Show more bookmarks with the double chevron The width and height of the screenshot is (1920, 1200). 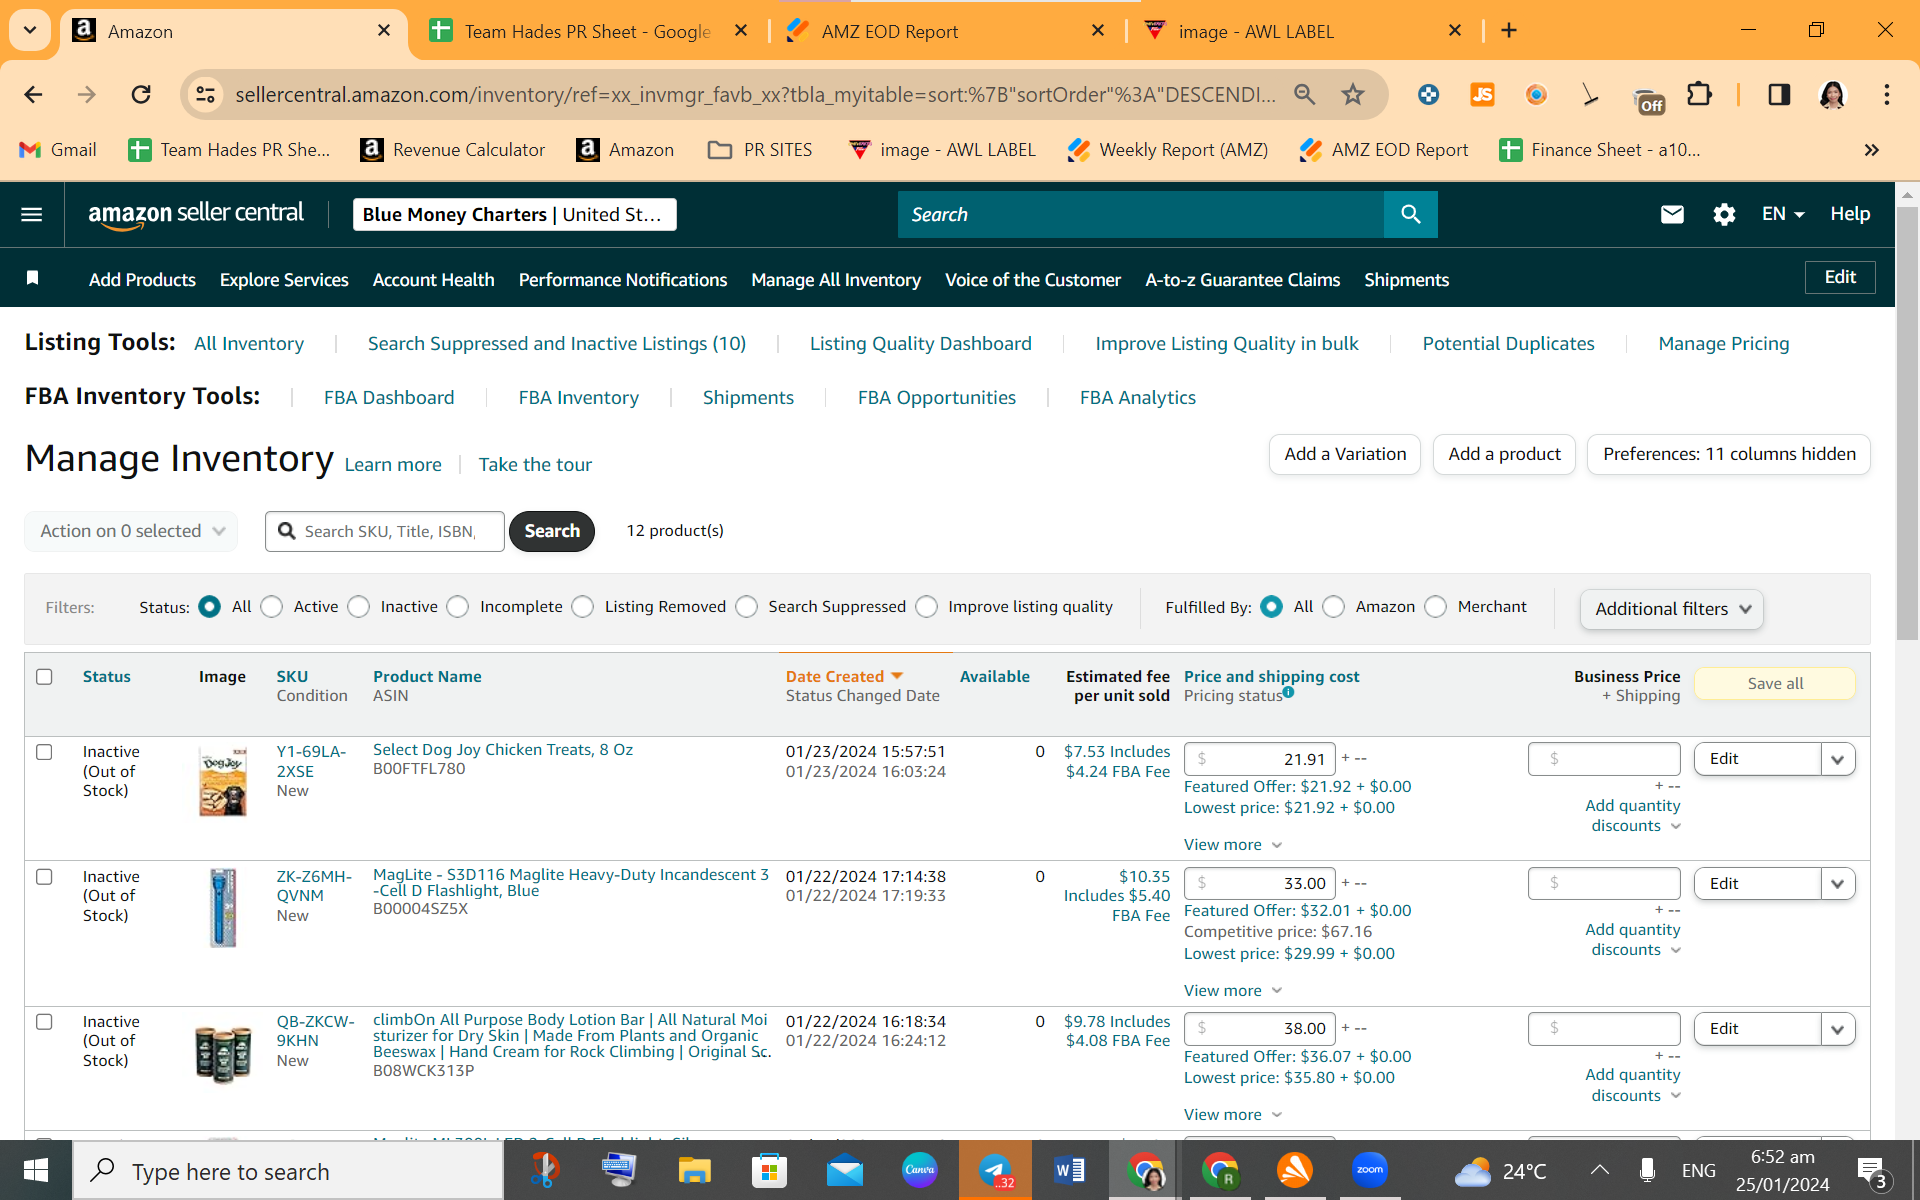click(1871, 150)
